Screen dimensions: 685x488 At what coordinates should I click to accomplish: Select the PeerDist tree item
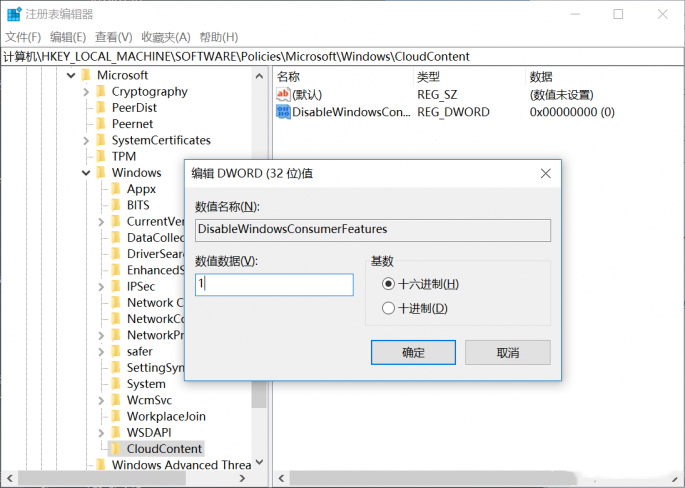click(x=134, y=108)
